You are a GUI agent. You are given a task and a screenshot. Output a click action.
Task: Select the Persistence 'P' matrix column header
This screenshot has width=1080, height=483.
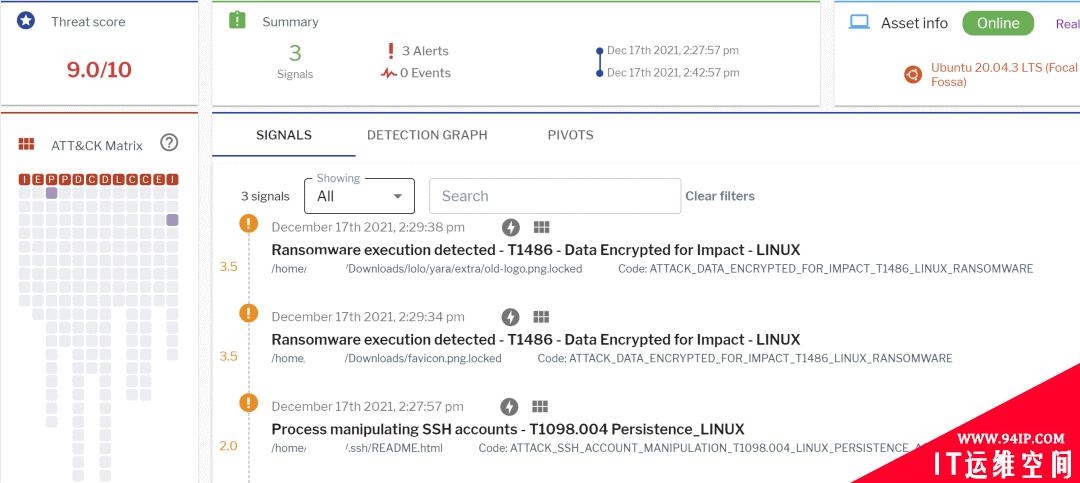[x=52, y=180]
